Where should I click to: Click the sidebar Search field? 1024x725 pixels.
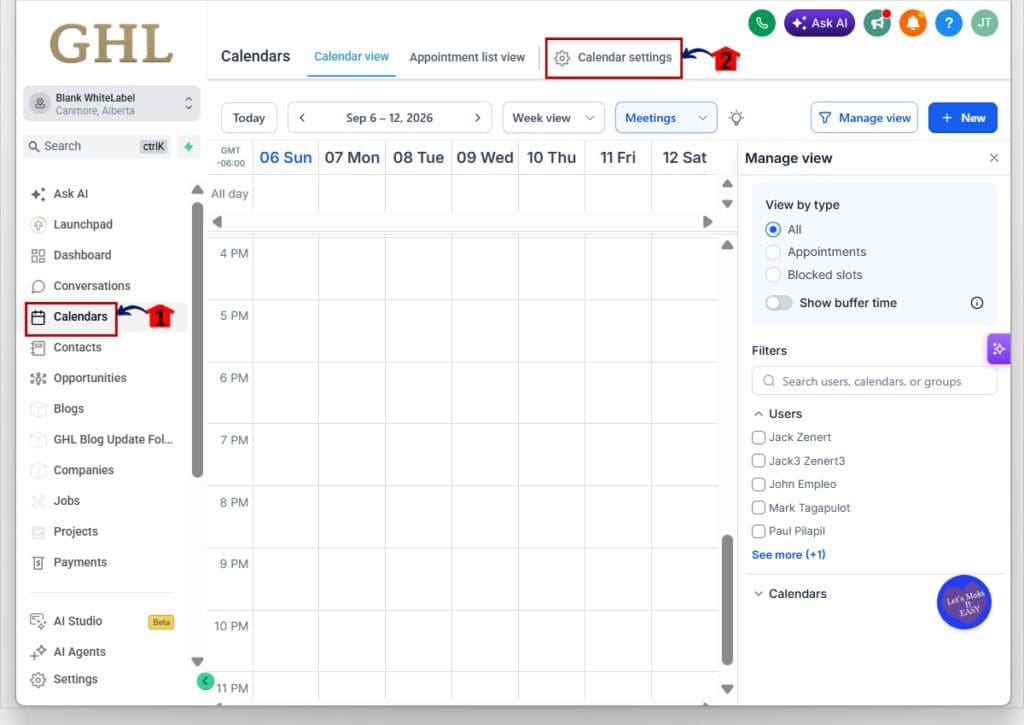point(98,146)
